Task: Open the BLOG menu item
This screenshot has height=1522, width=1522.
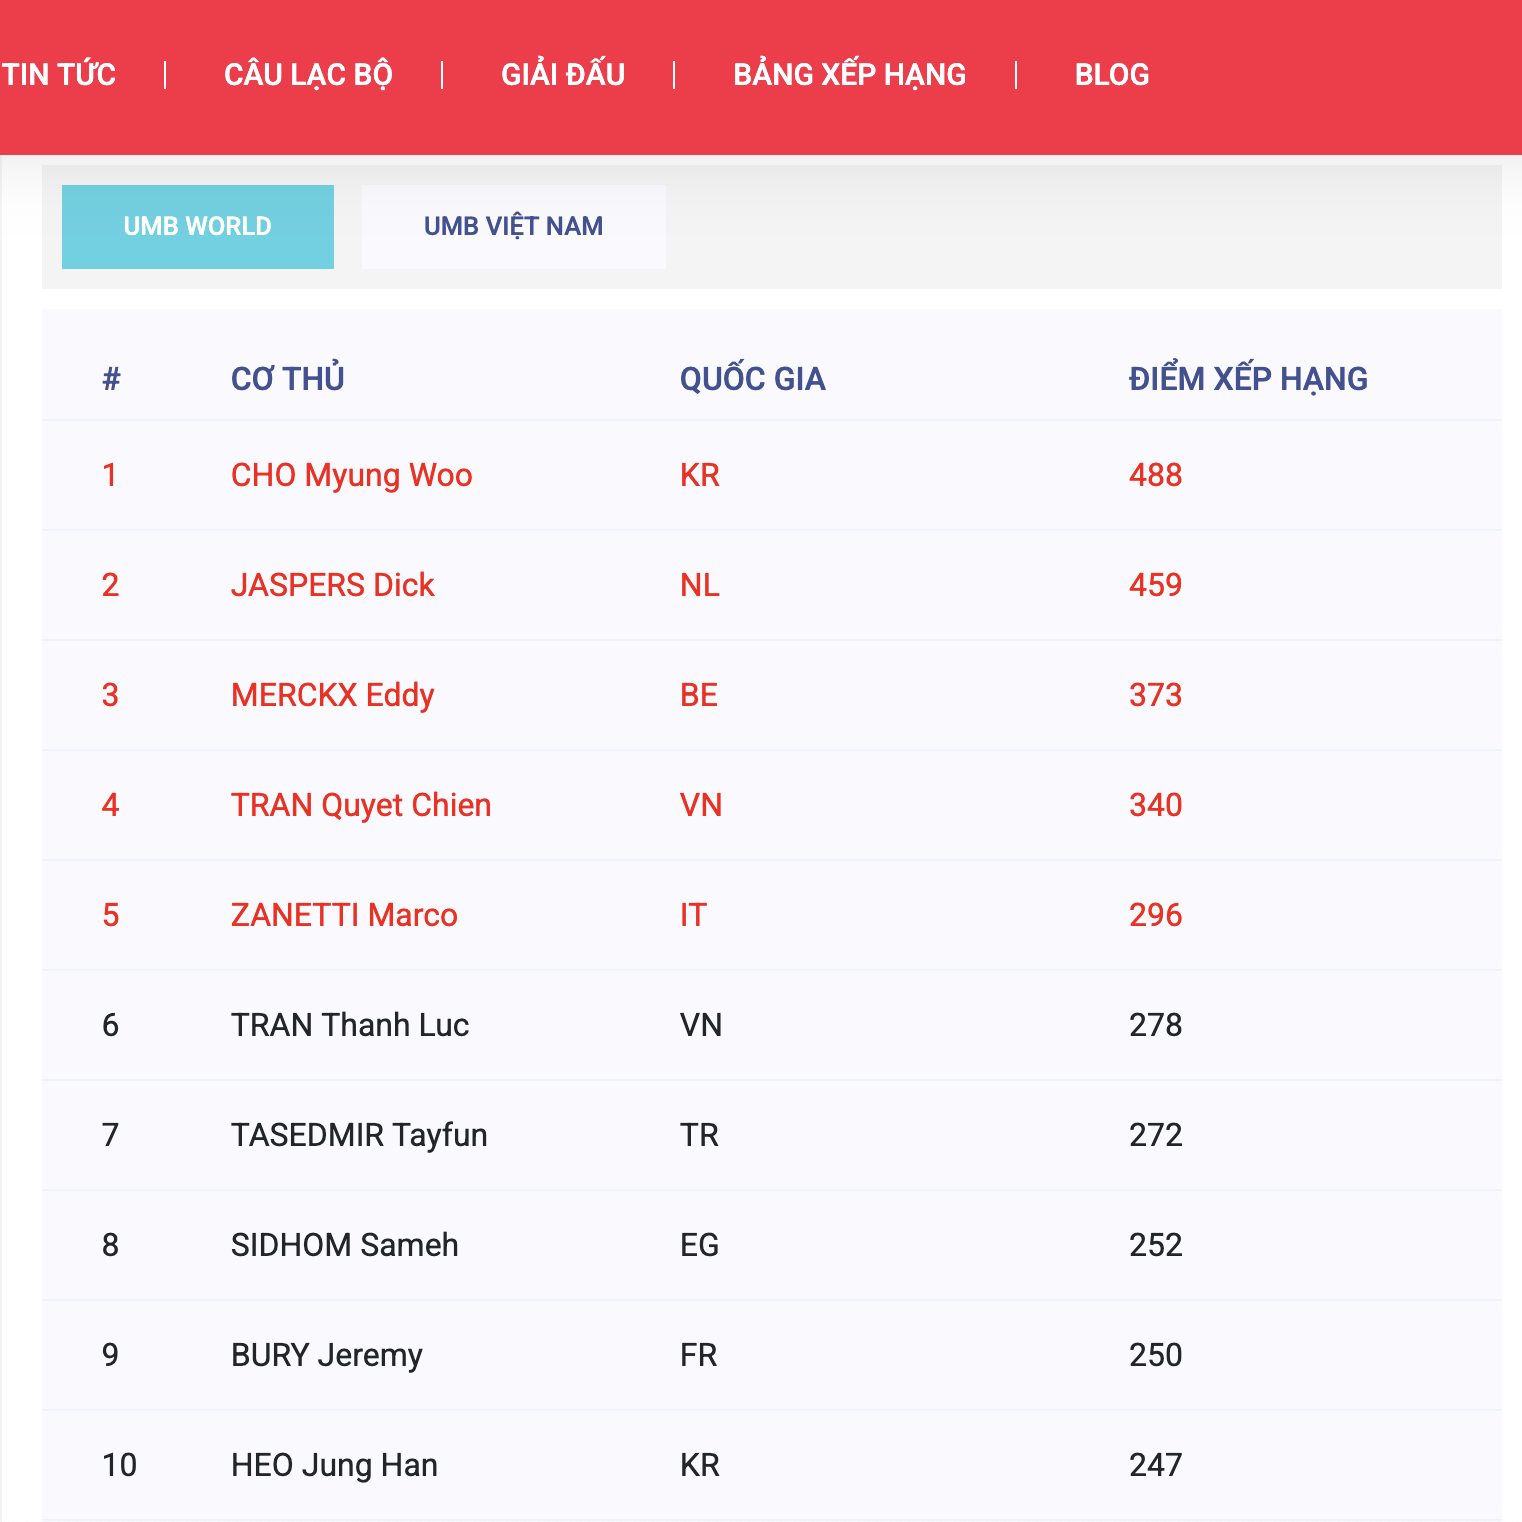Action: [x=1112, y=75]
